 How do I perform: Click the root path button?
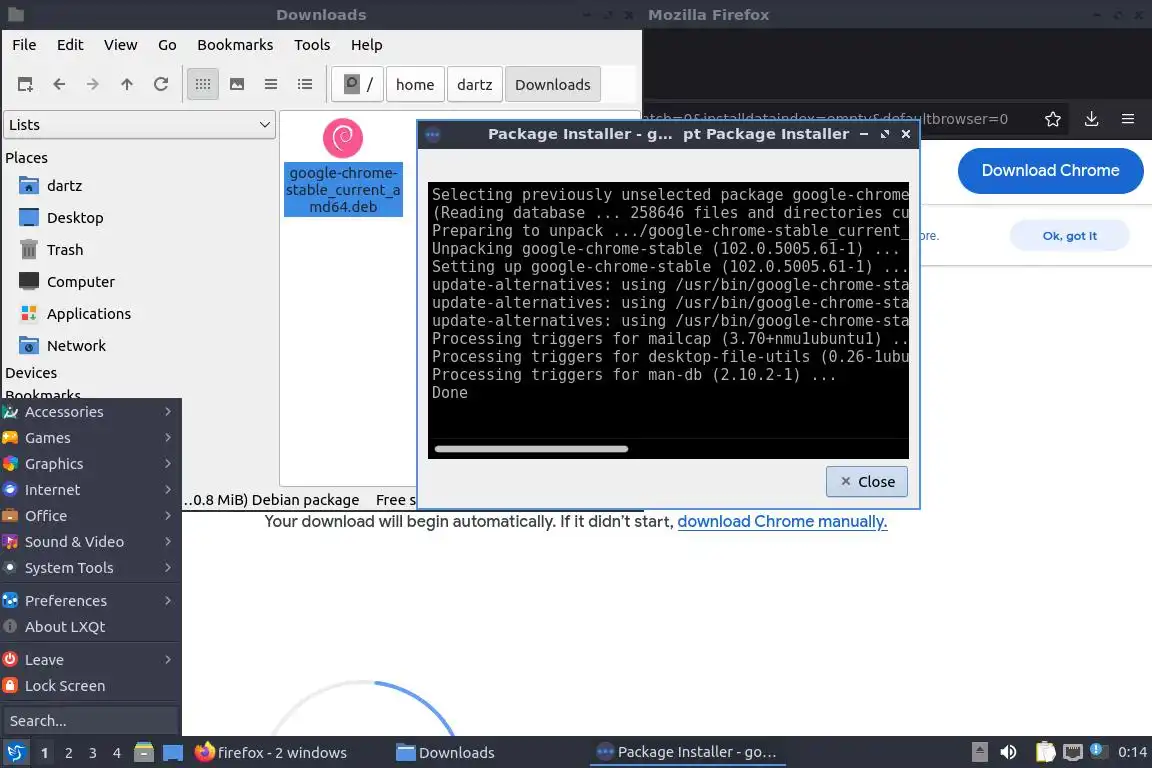(x=358, y=85)
